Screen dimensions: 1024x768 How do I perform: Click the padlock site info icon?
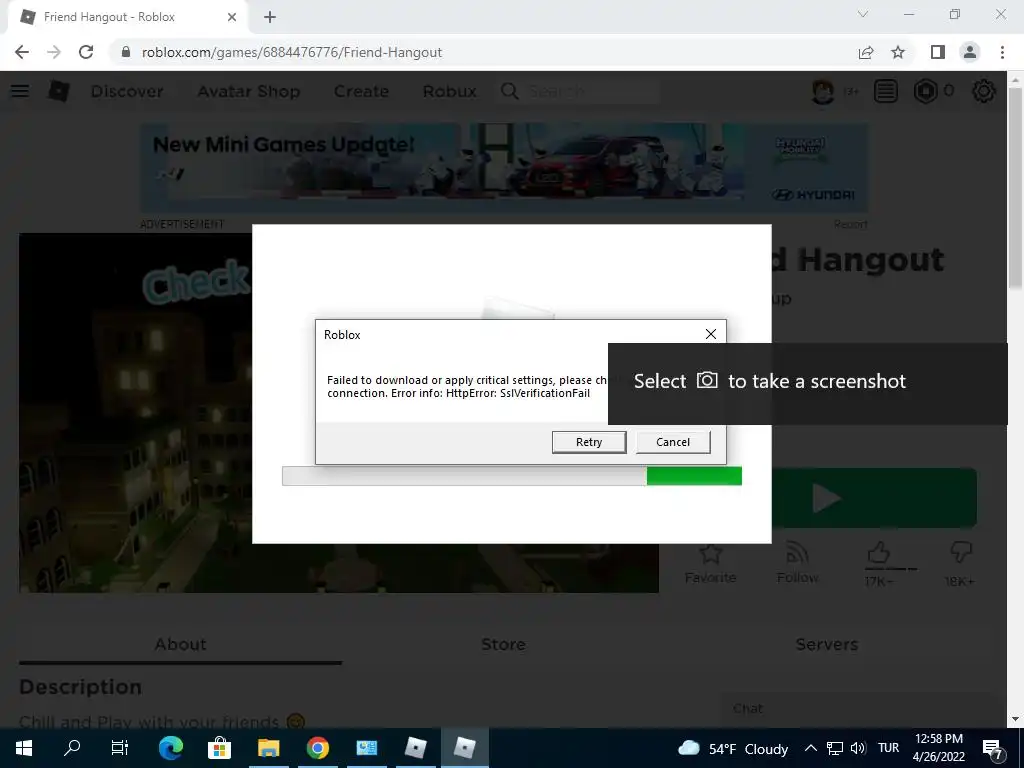pyautogui.click(x=126, y=52)
